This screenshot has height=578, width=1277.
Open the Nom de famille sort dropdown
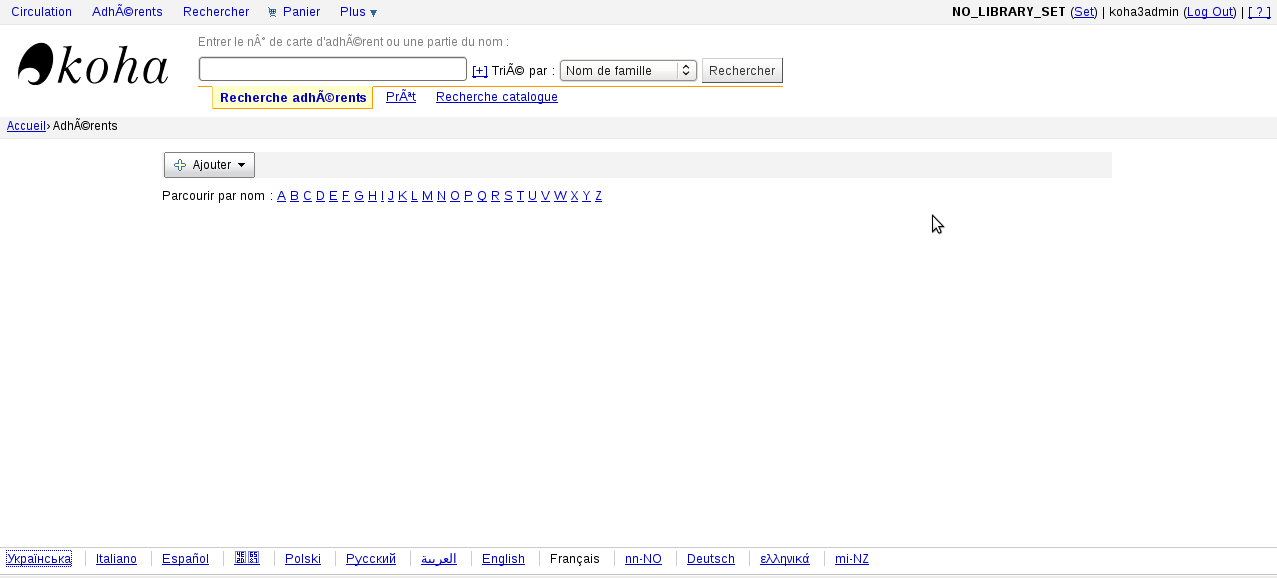click(628, 71)
